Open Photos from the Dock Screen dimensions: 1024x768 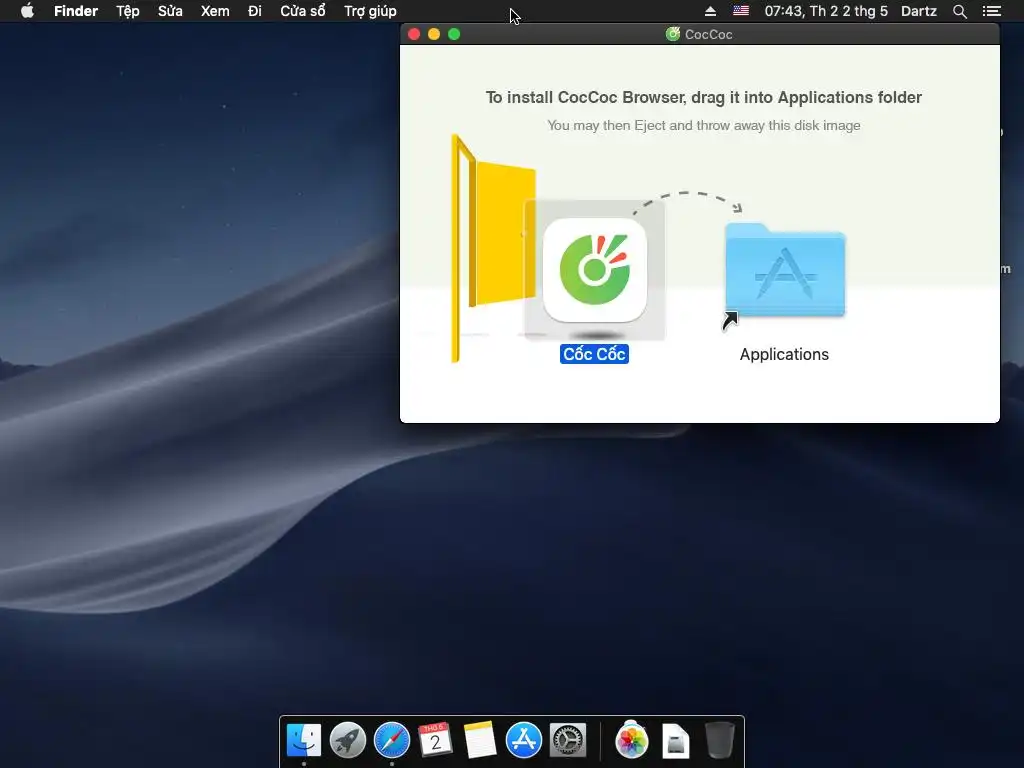632,741
